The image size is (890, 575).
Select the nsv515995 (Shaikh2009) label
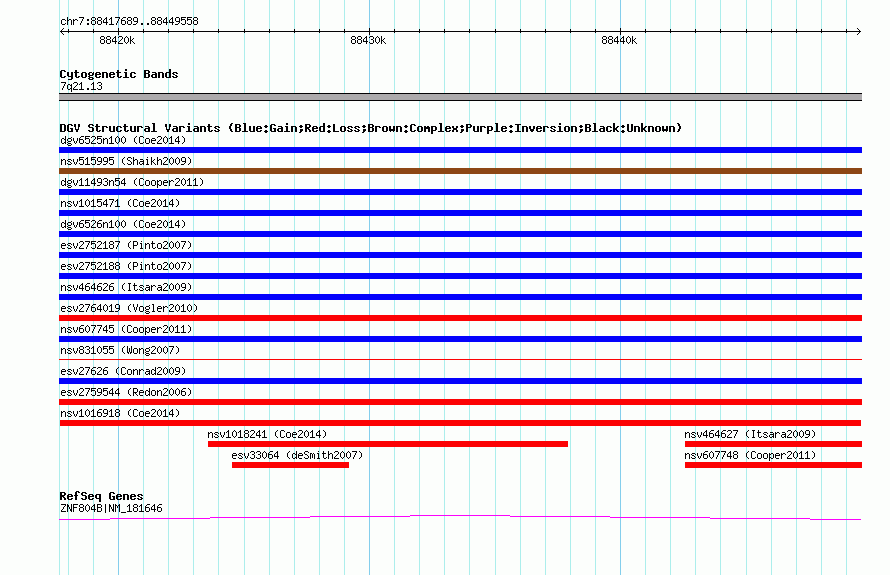point(126,161)
